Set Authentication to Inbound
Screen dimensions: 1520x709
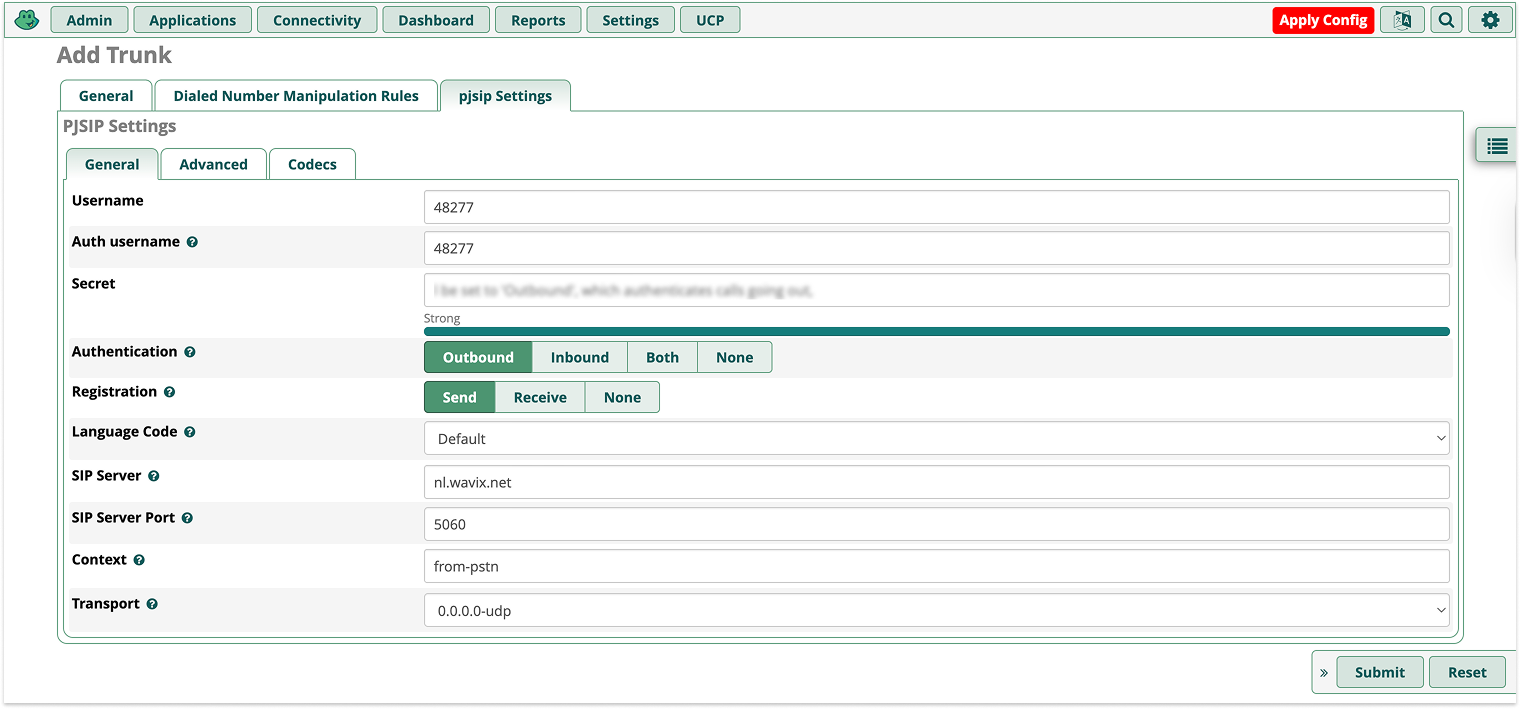coord(579,357)
